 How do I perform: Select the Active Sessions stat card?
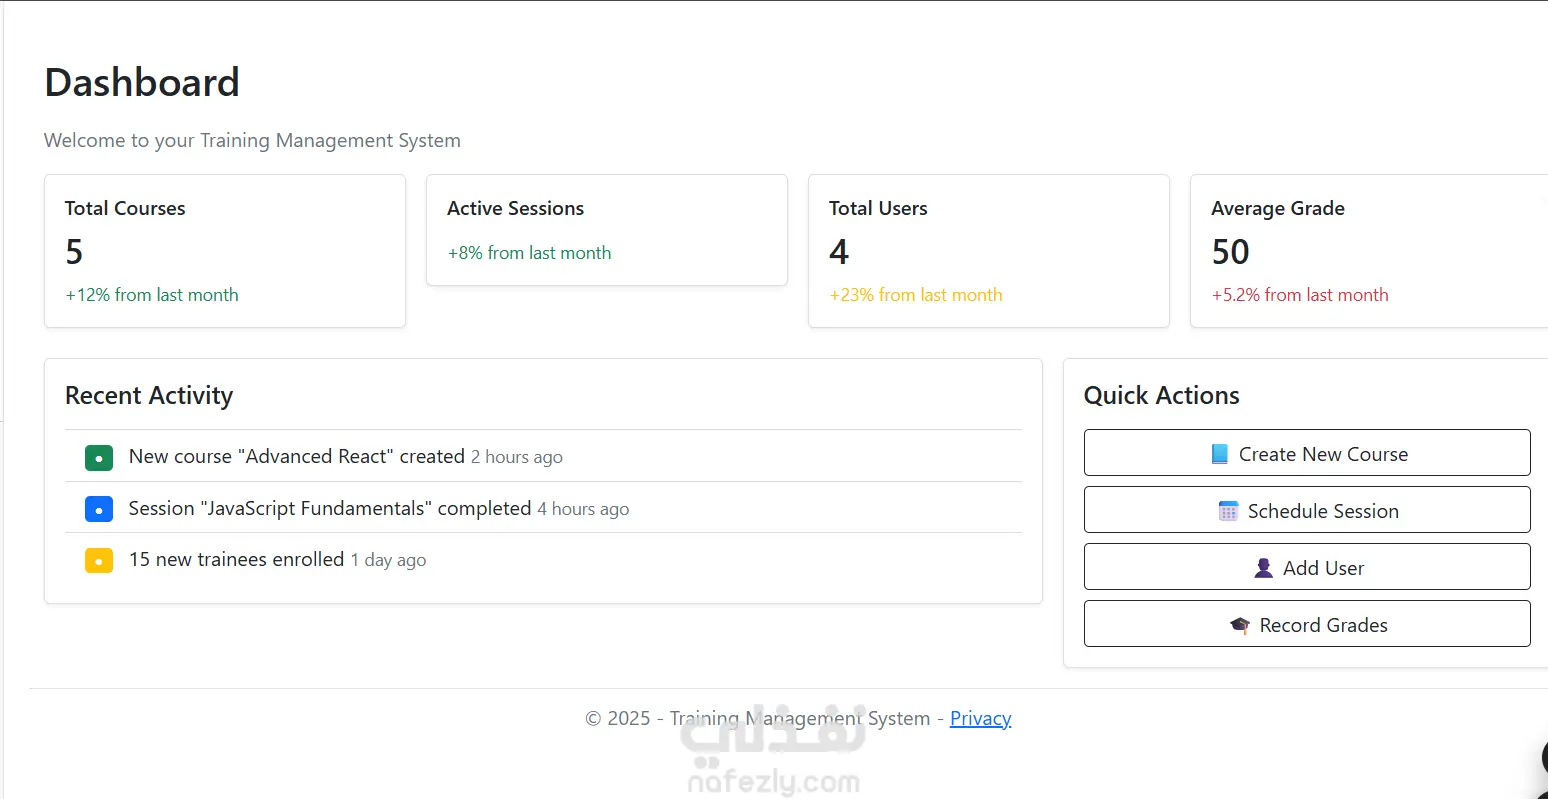(607, 230)
